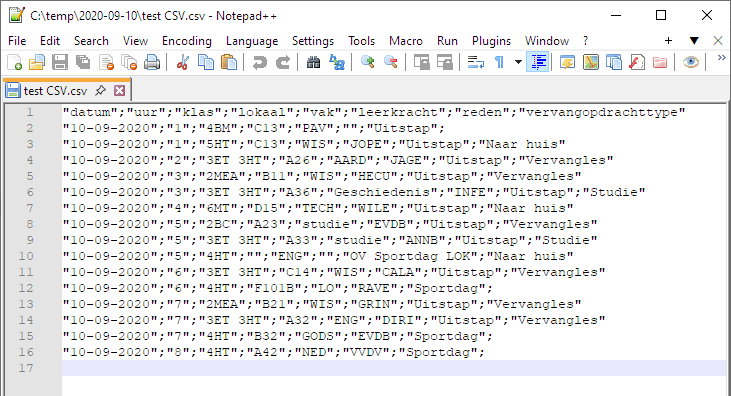This screenshot has height=396, width=731.
Task: Toggle the highlighted indent guide icon
Action: (538, 62)
